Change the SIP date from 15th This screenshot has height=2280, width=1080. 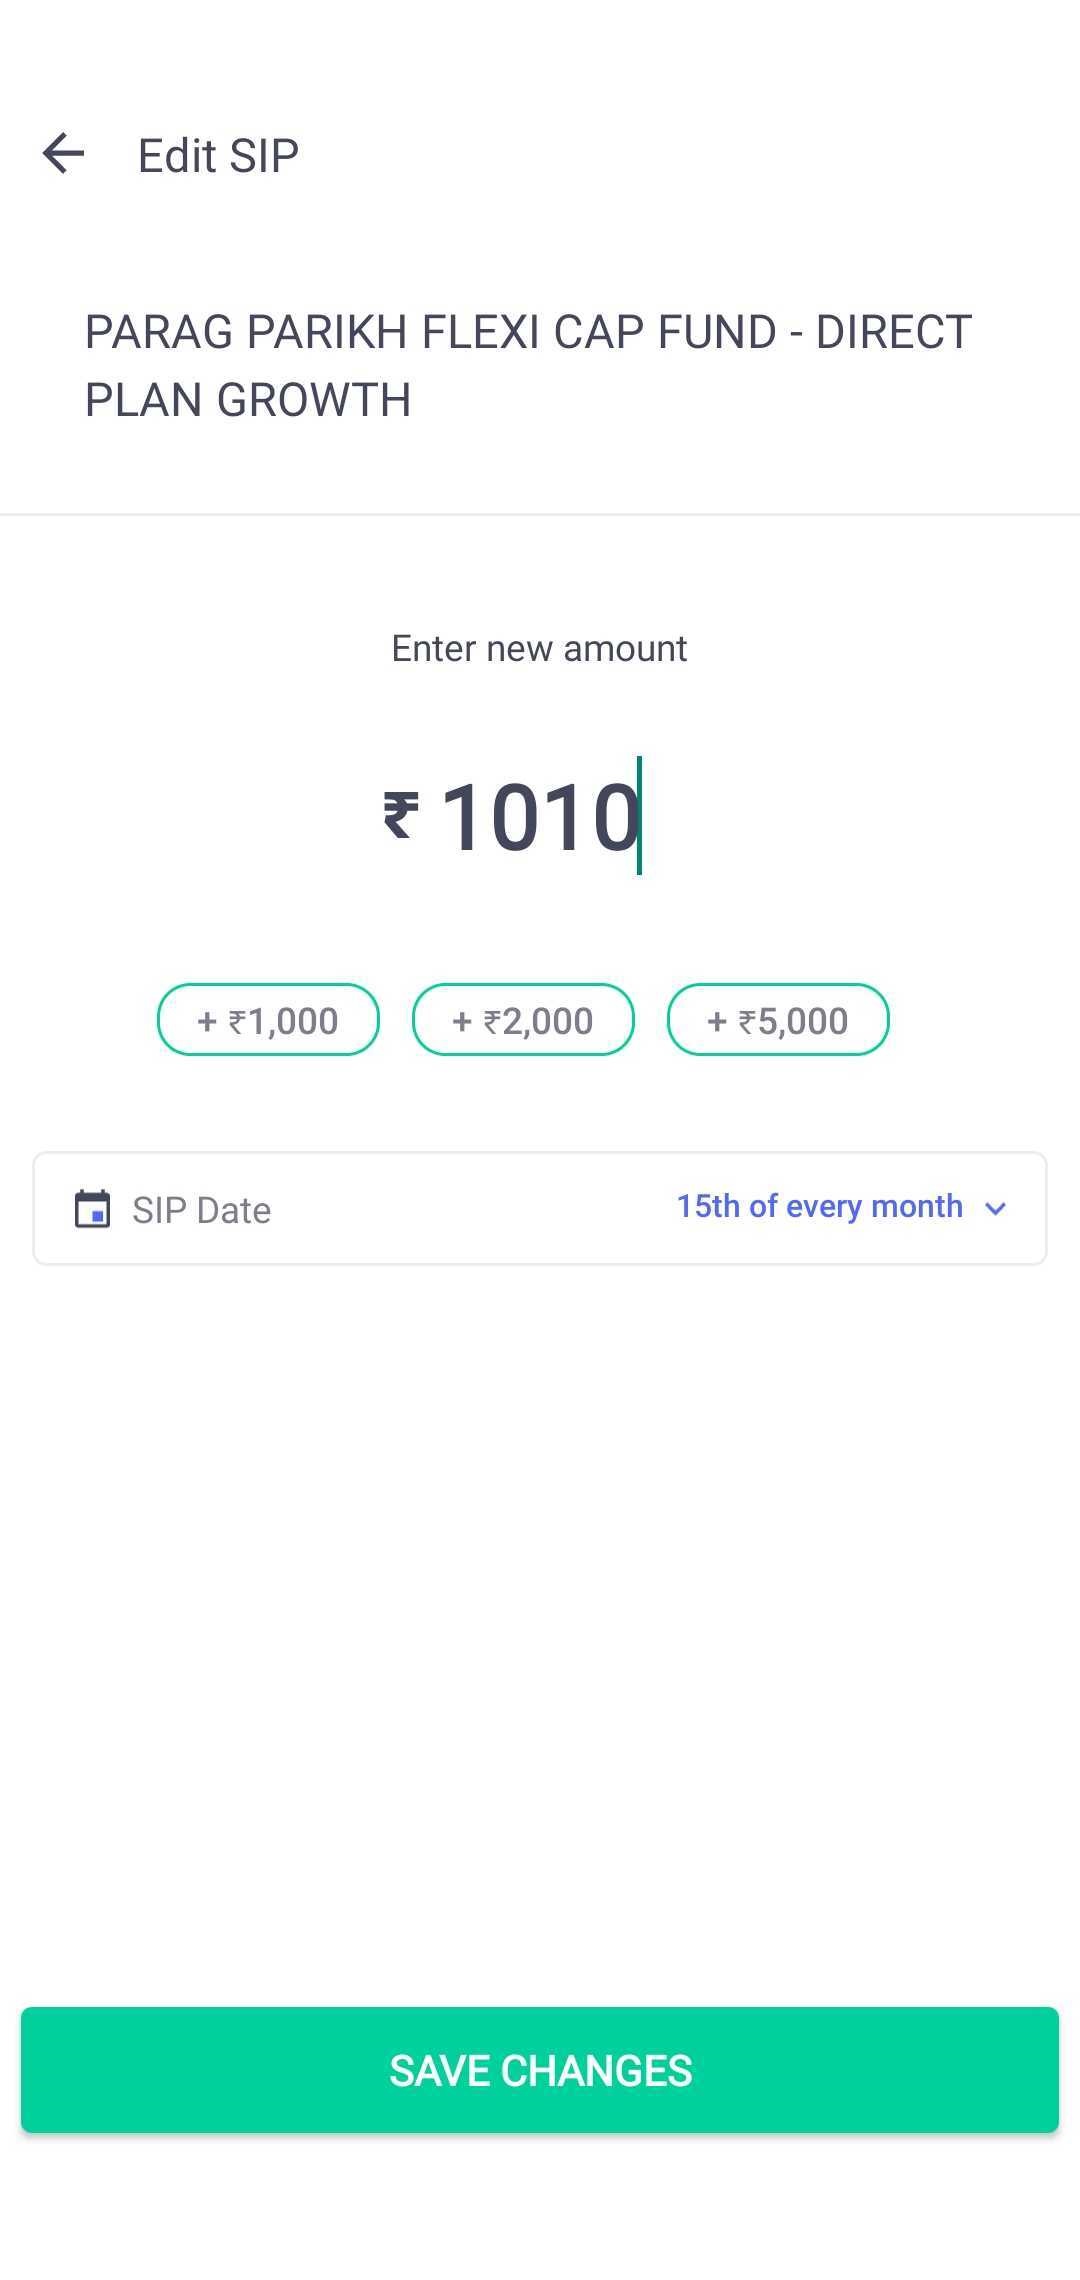pos(820,1206)
